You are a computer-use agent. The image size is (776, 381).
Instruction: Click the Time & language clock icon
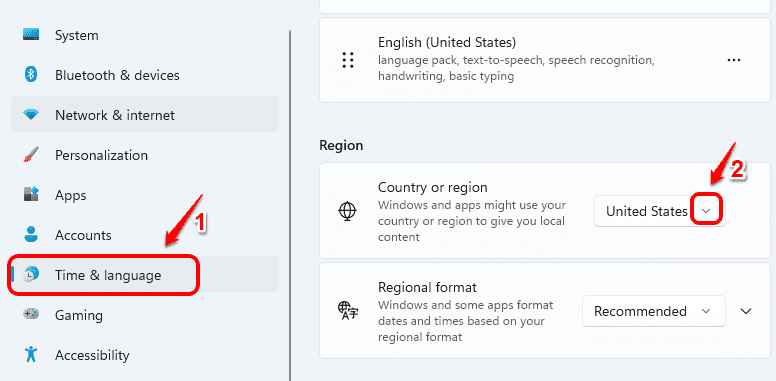(x=31, y=275)
